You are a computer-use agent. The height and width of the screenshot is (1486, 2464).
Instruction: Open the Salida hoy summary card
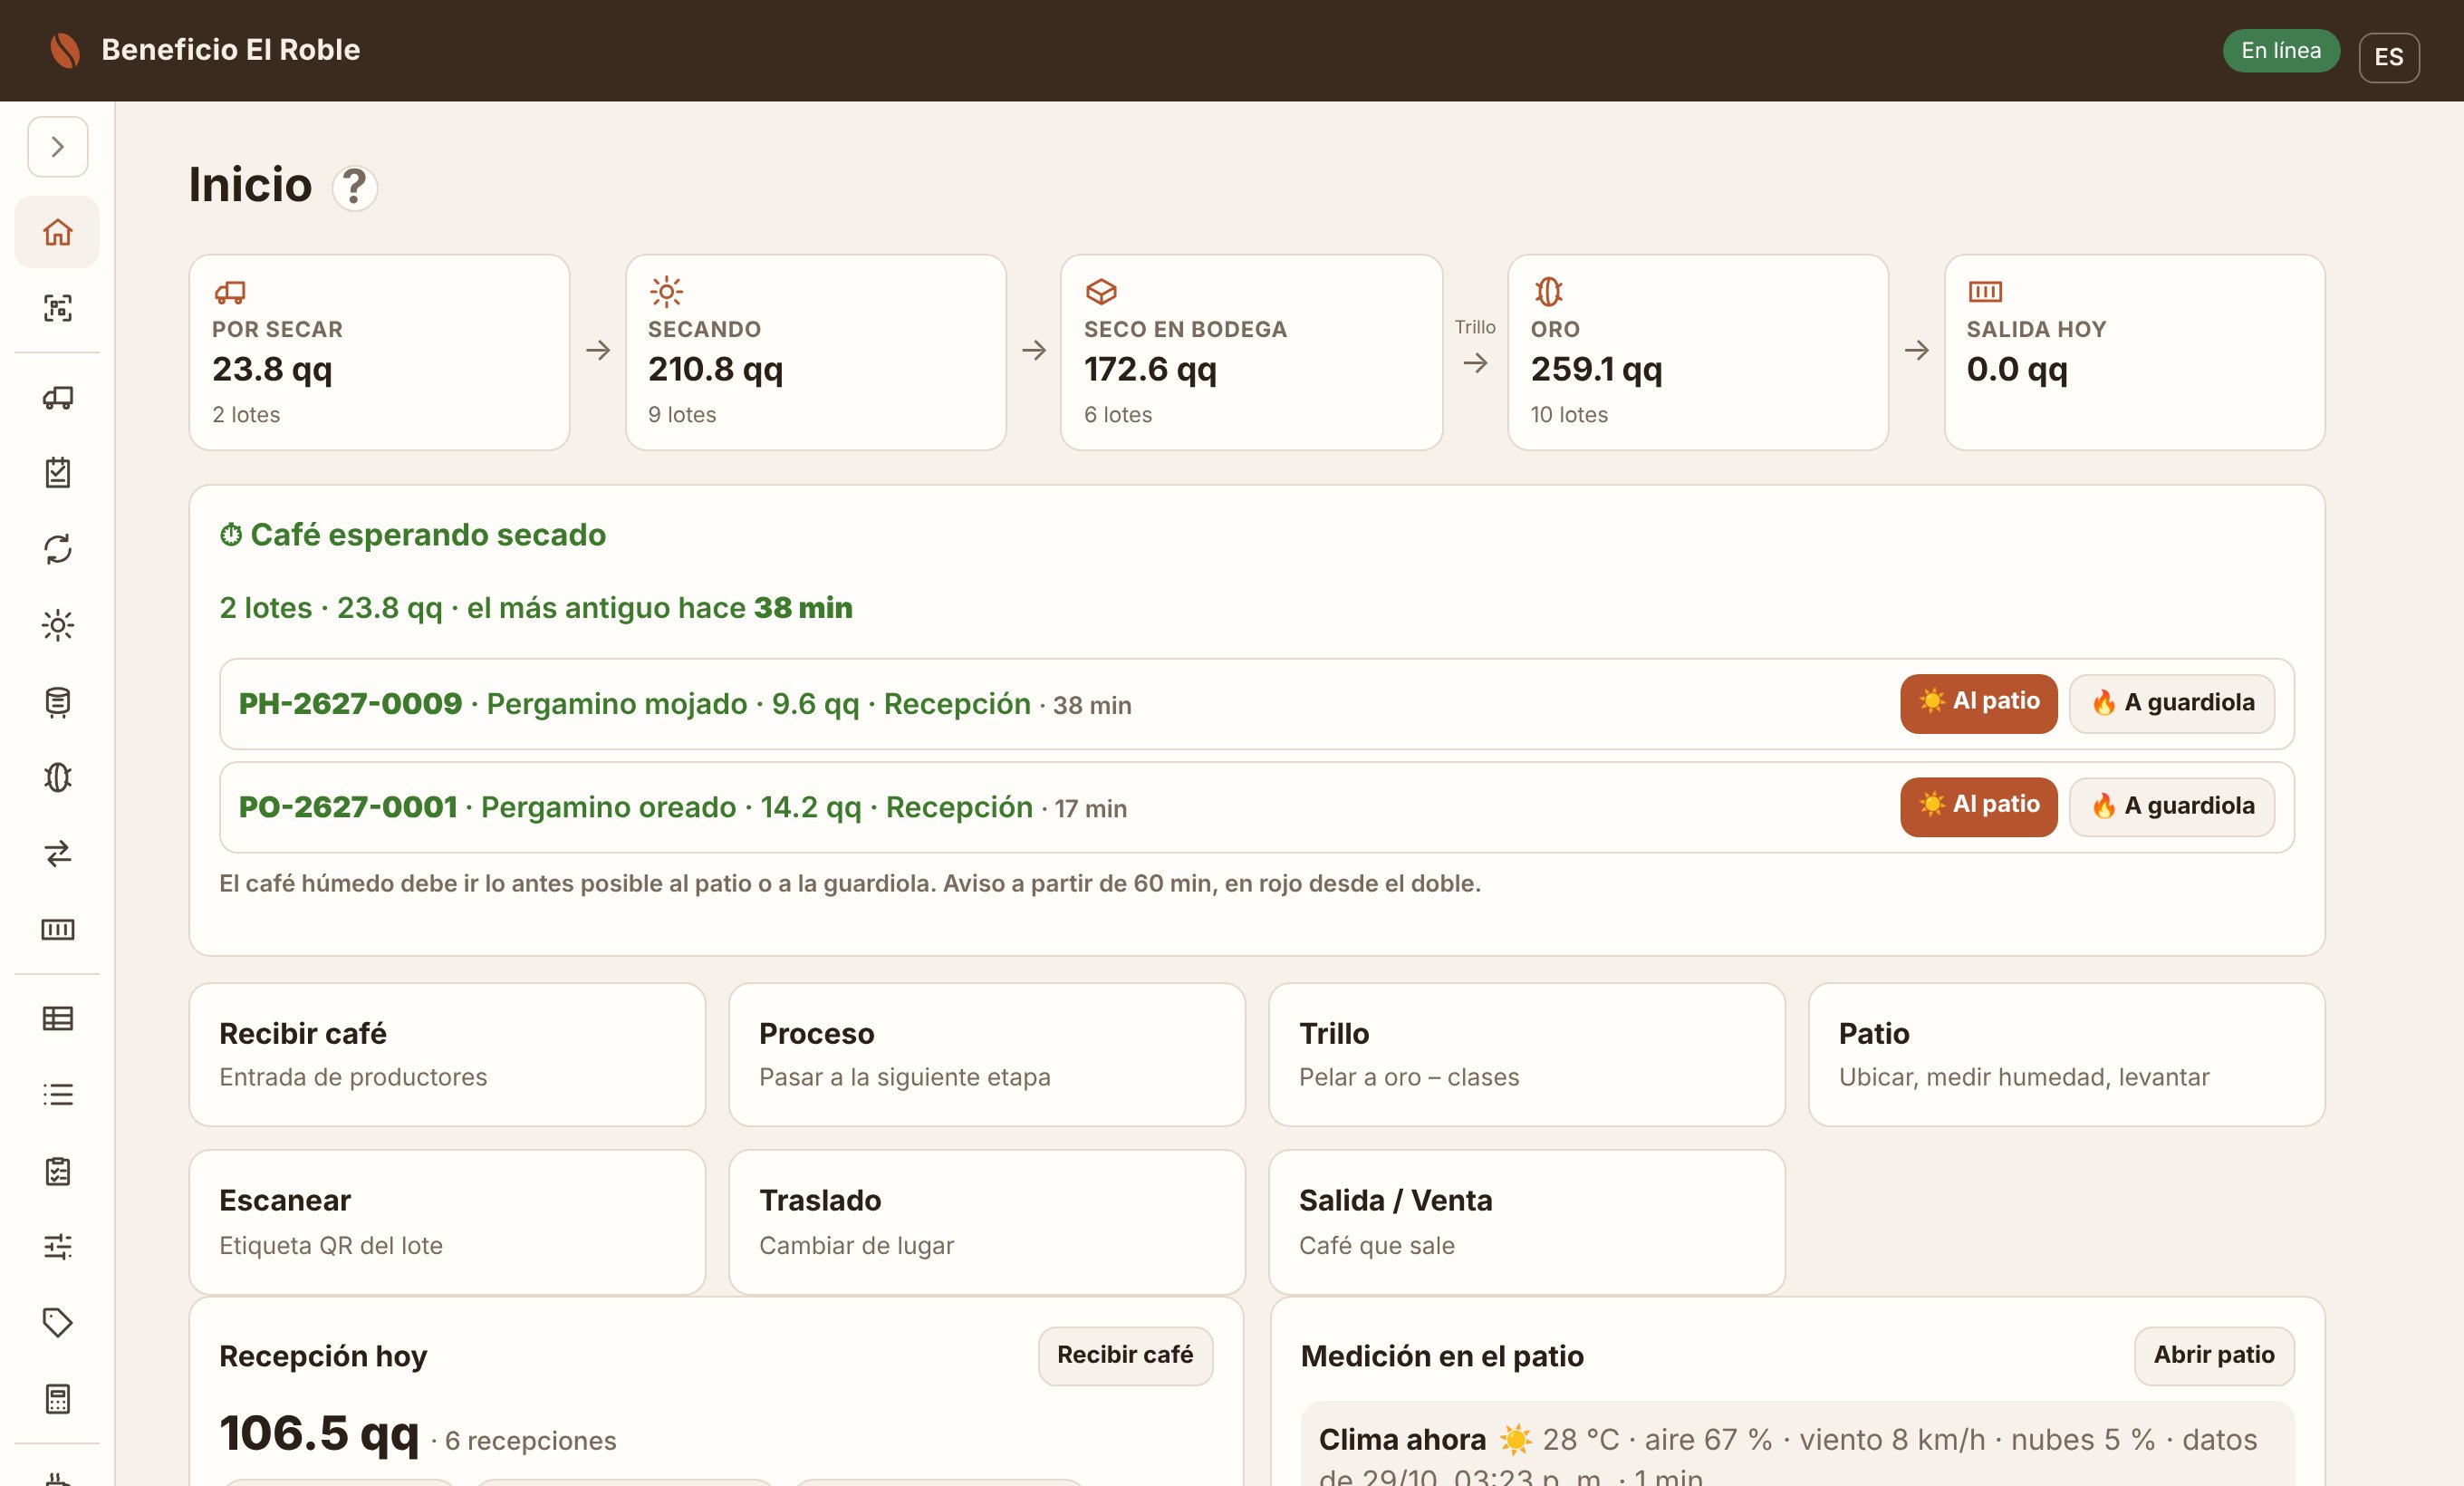point(2134,352)
